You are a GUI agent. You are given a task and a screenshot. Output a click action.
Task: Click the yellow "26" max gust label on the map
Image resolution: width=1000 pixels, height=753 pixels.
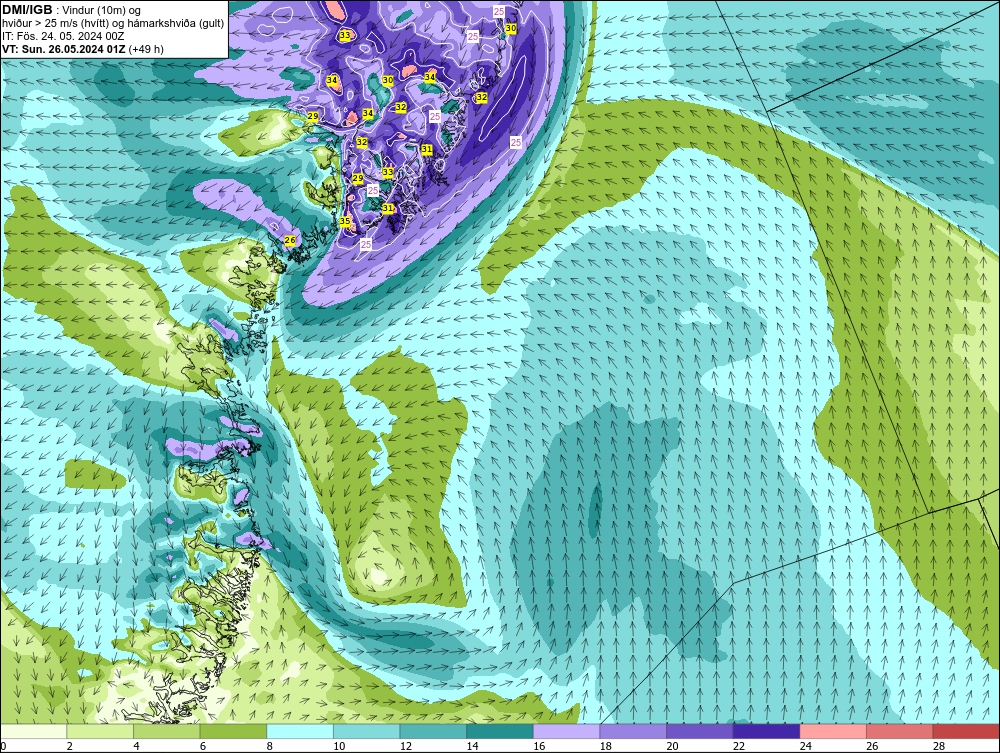290,240
